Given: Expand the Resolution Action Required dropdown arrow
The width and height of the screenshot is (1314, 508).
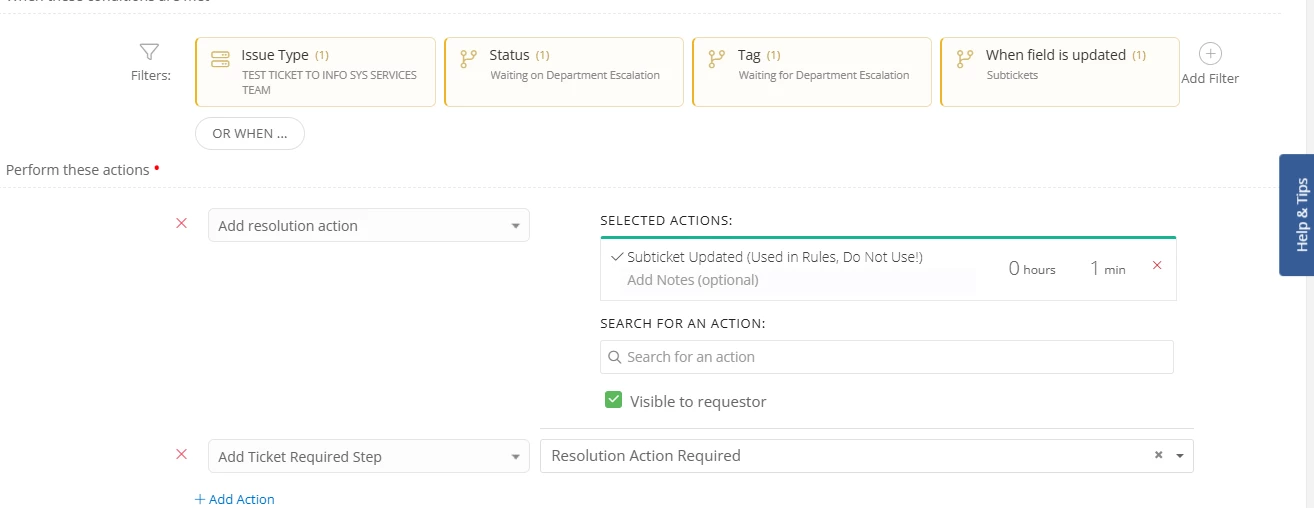Looking at the screenshot, I should tap(1180, 456).
